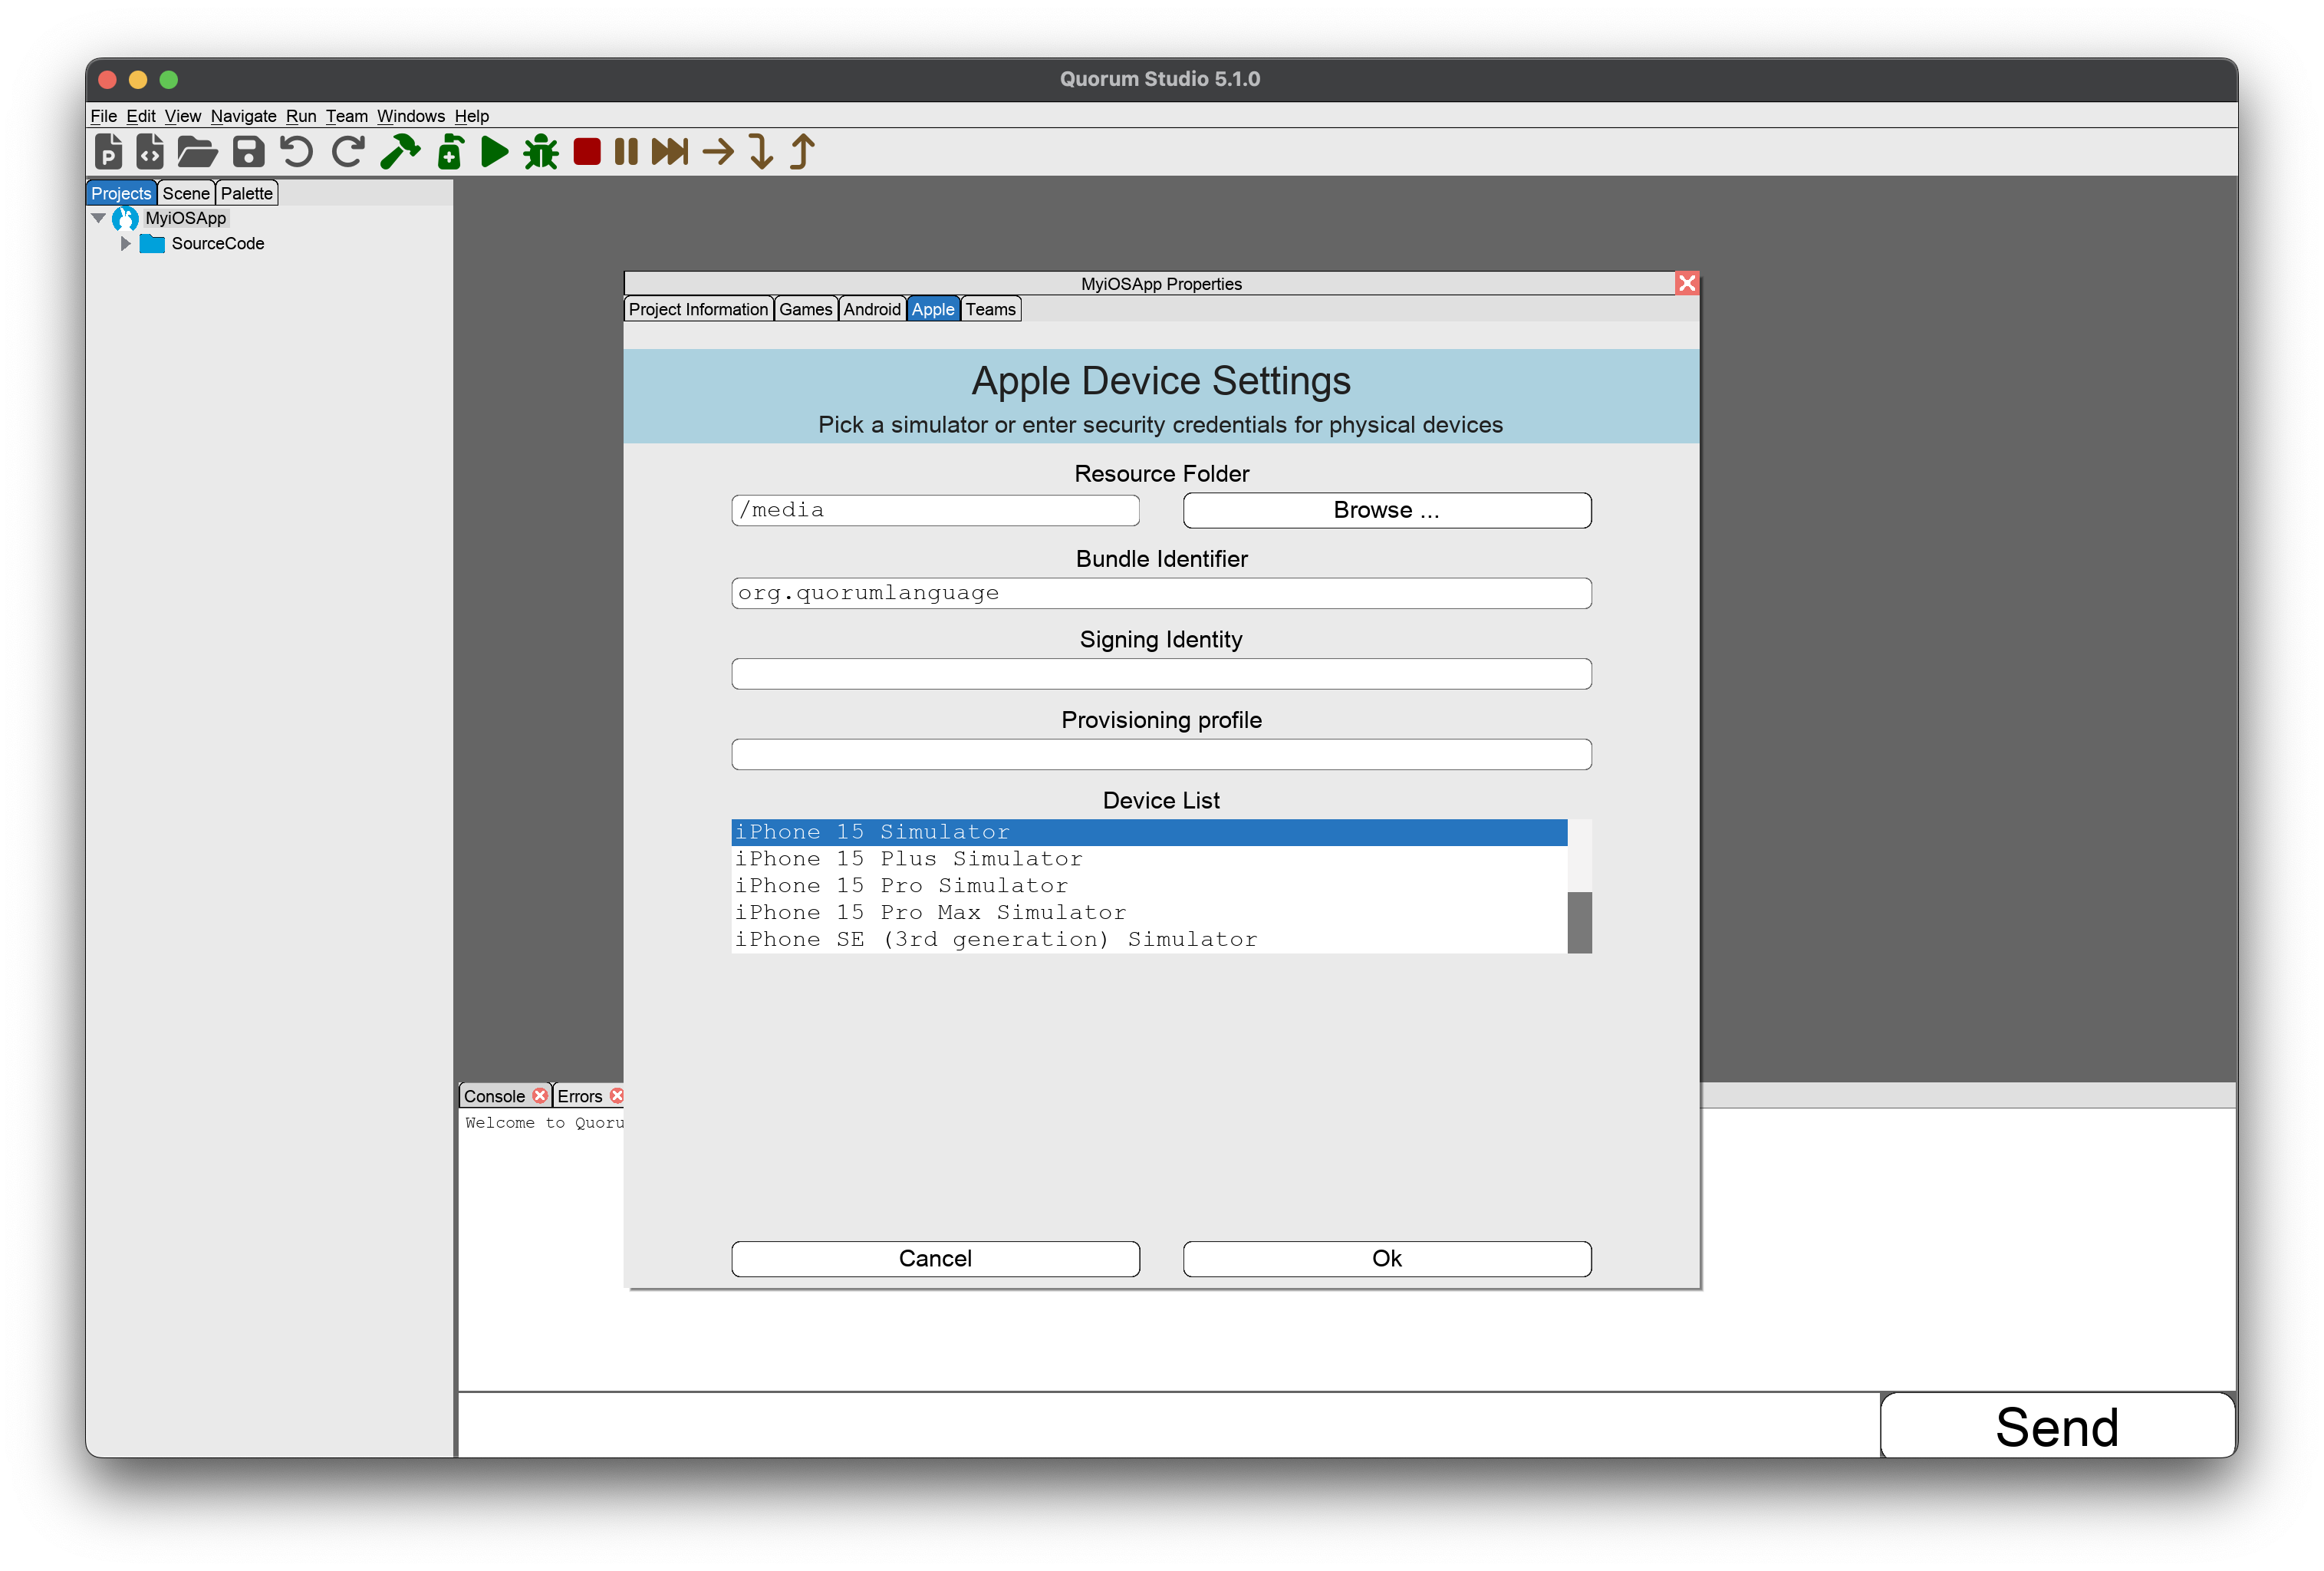Open the Windows menu
The height and width of the screenshot is (1571, 2324).
tap(410, 116)
